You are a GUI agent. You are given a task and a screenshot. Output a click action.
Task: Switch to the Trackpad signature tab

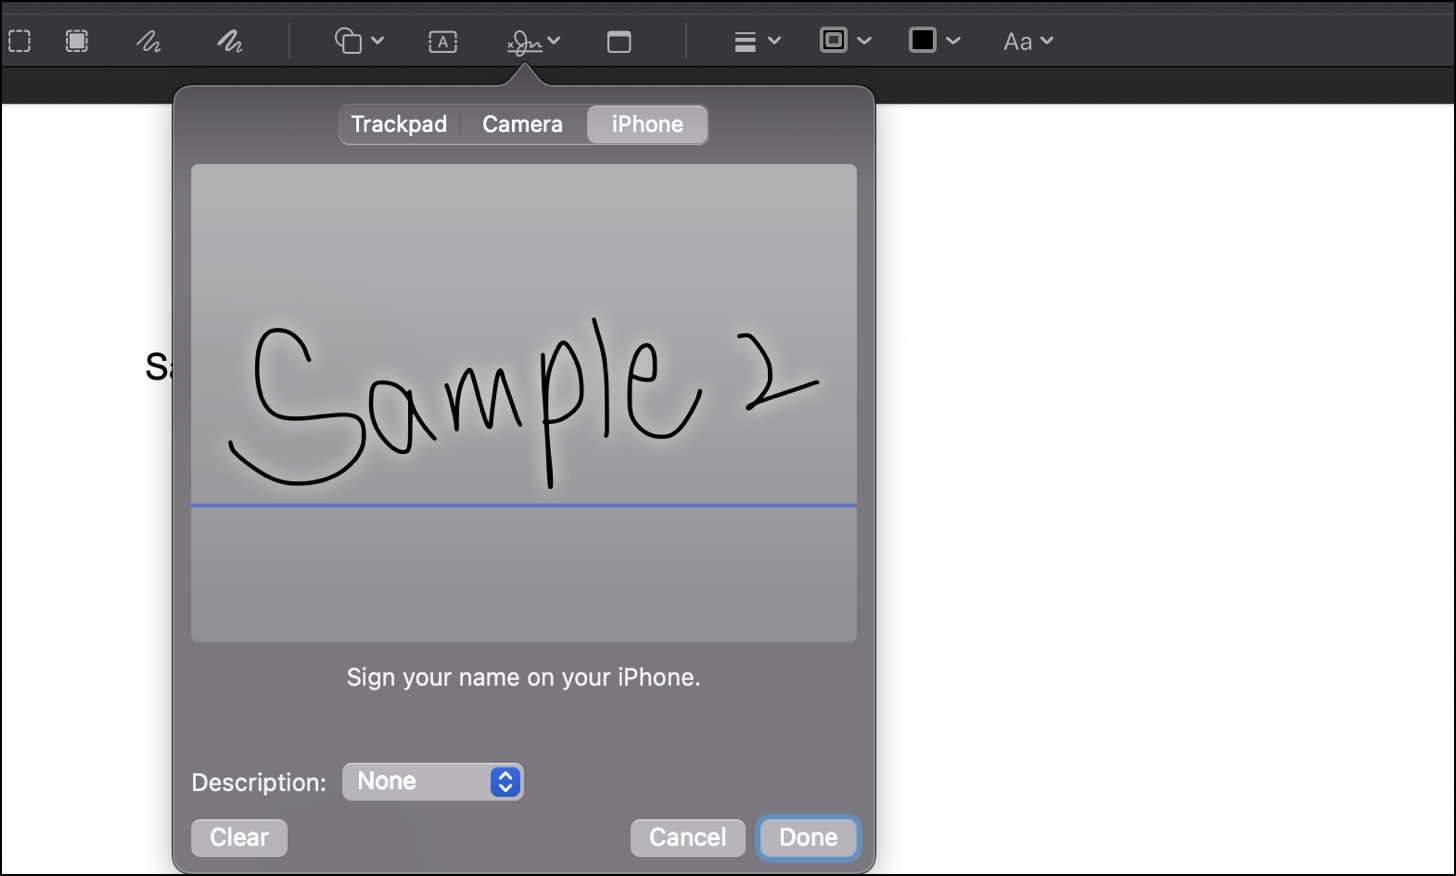click(399, 125)
